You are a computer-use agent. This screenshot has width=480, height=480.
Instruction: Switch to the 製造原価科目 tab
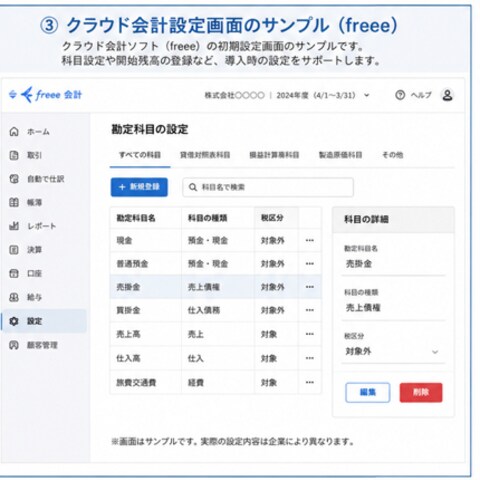click(340, 155)
